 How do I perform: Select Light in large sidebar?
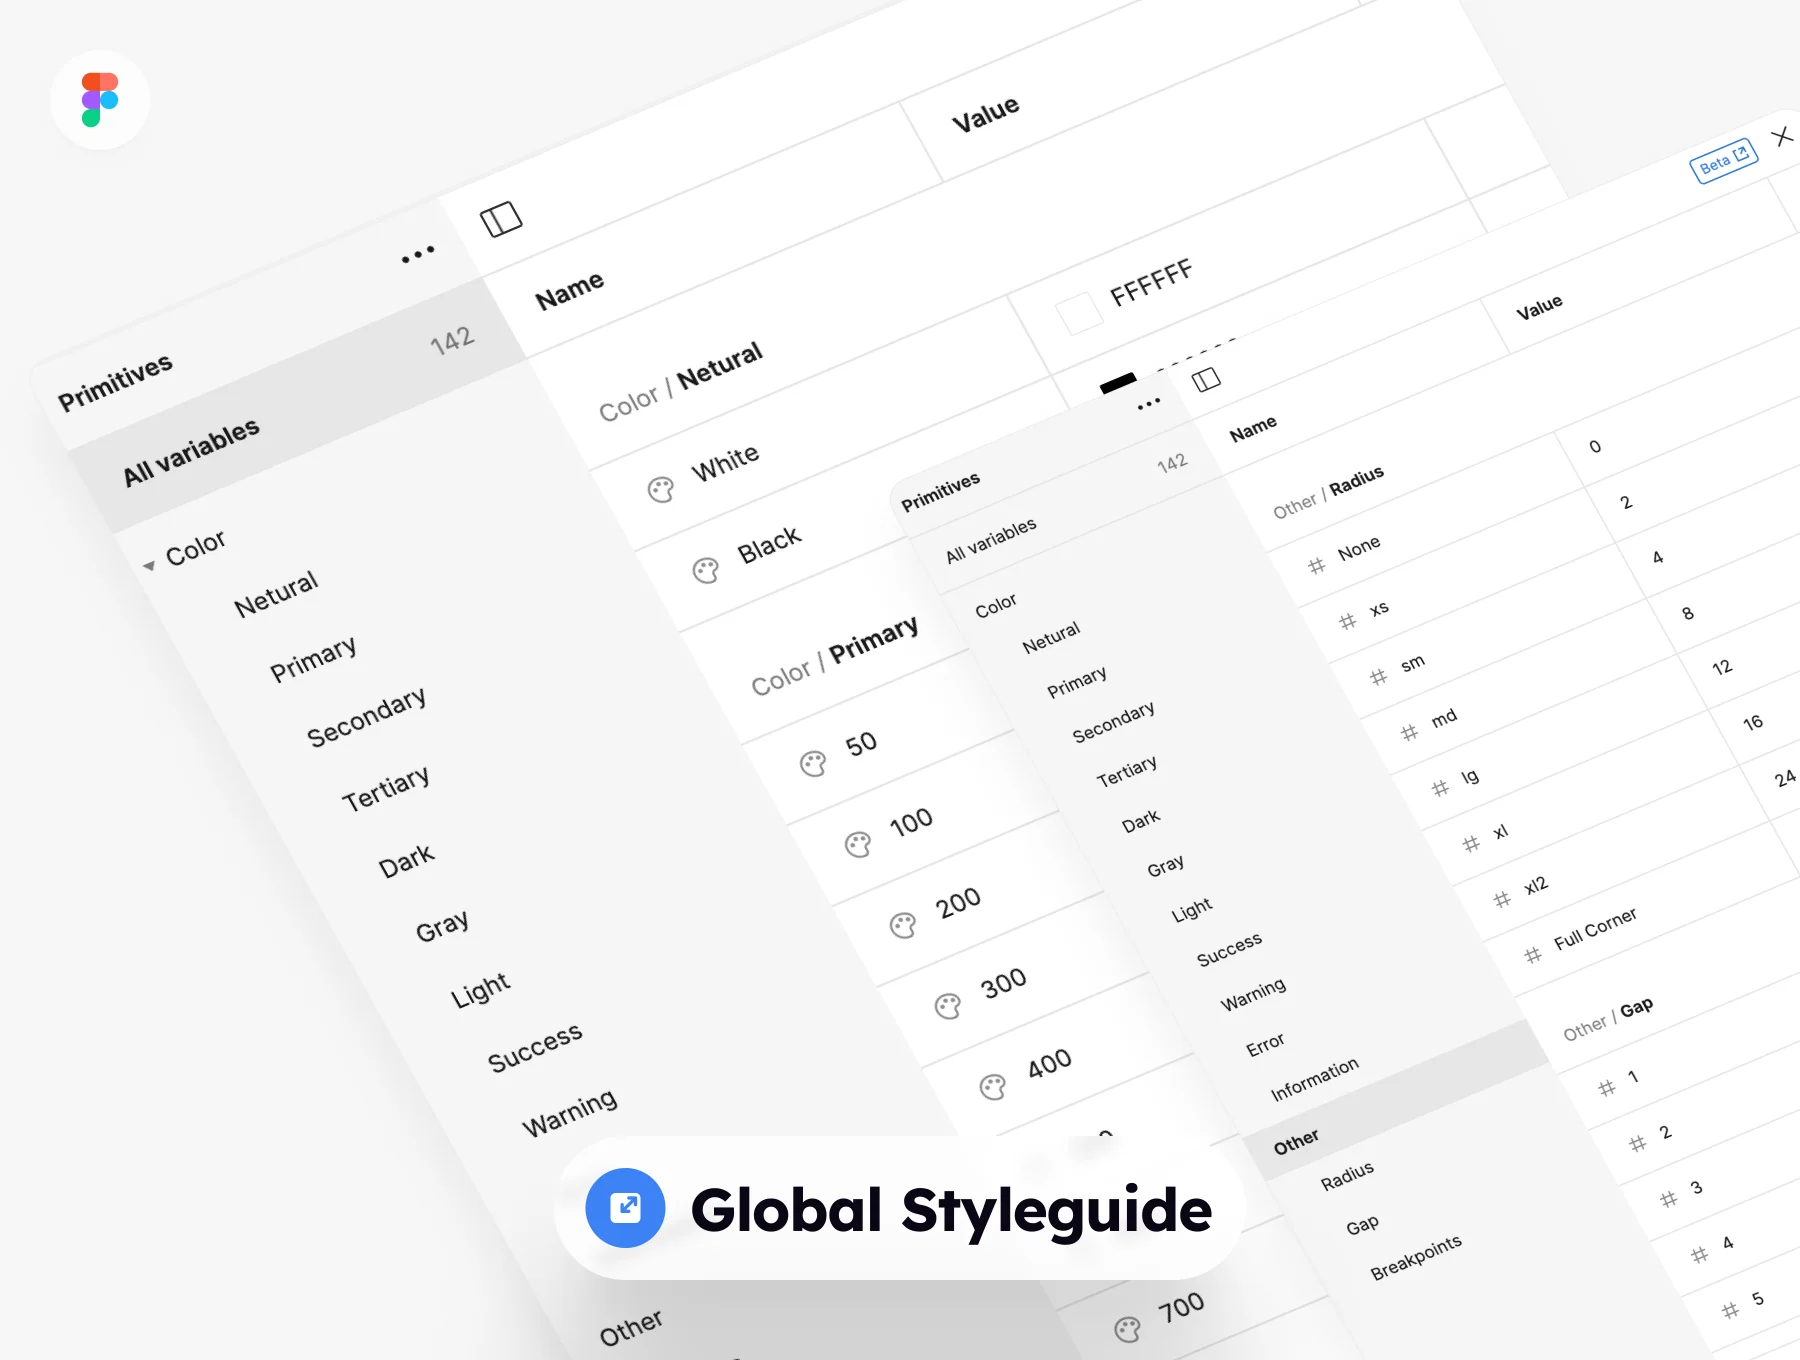480,990
